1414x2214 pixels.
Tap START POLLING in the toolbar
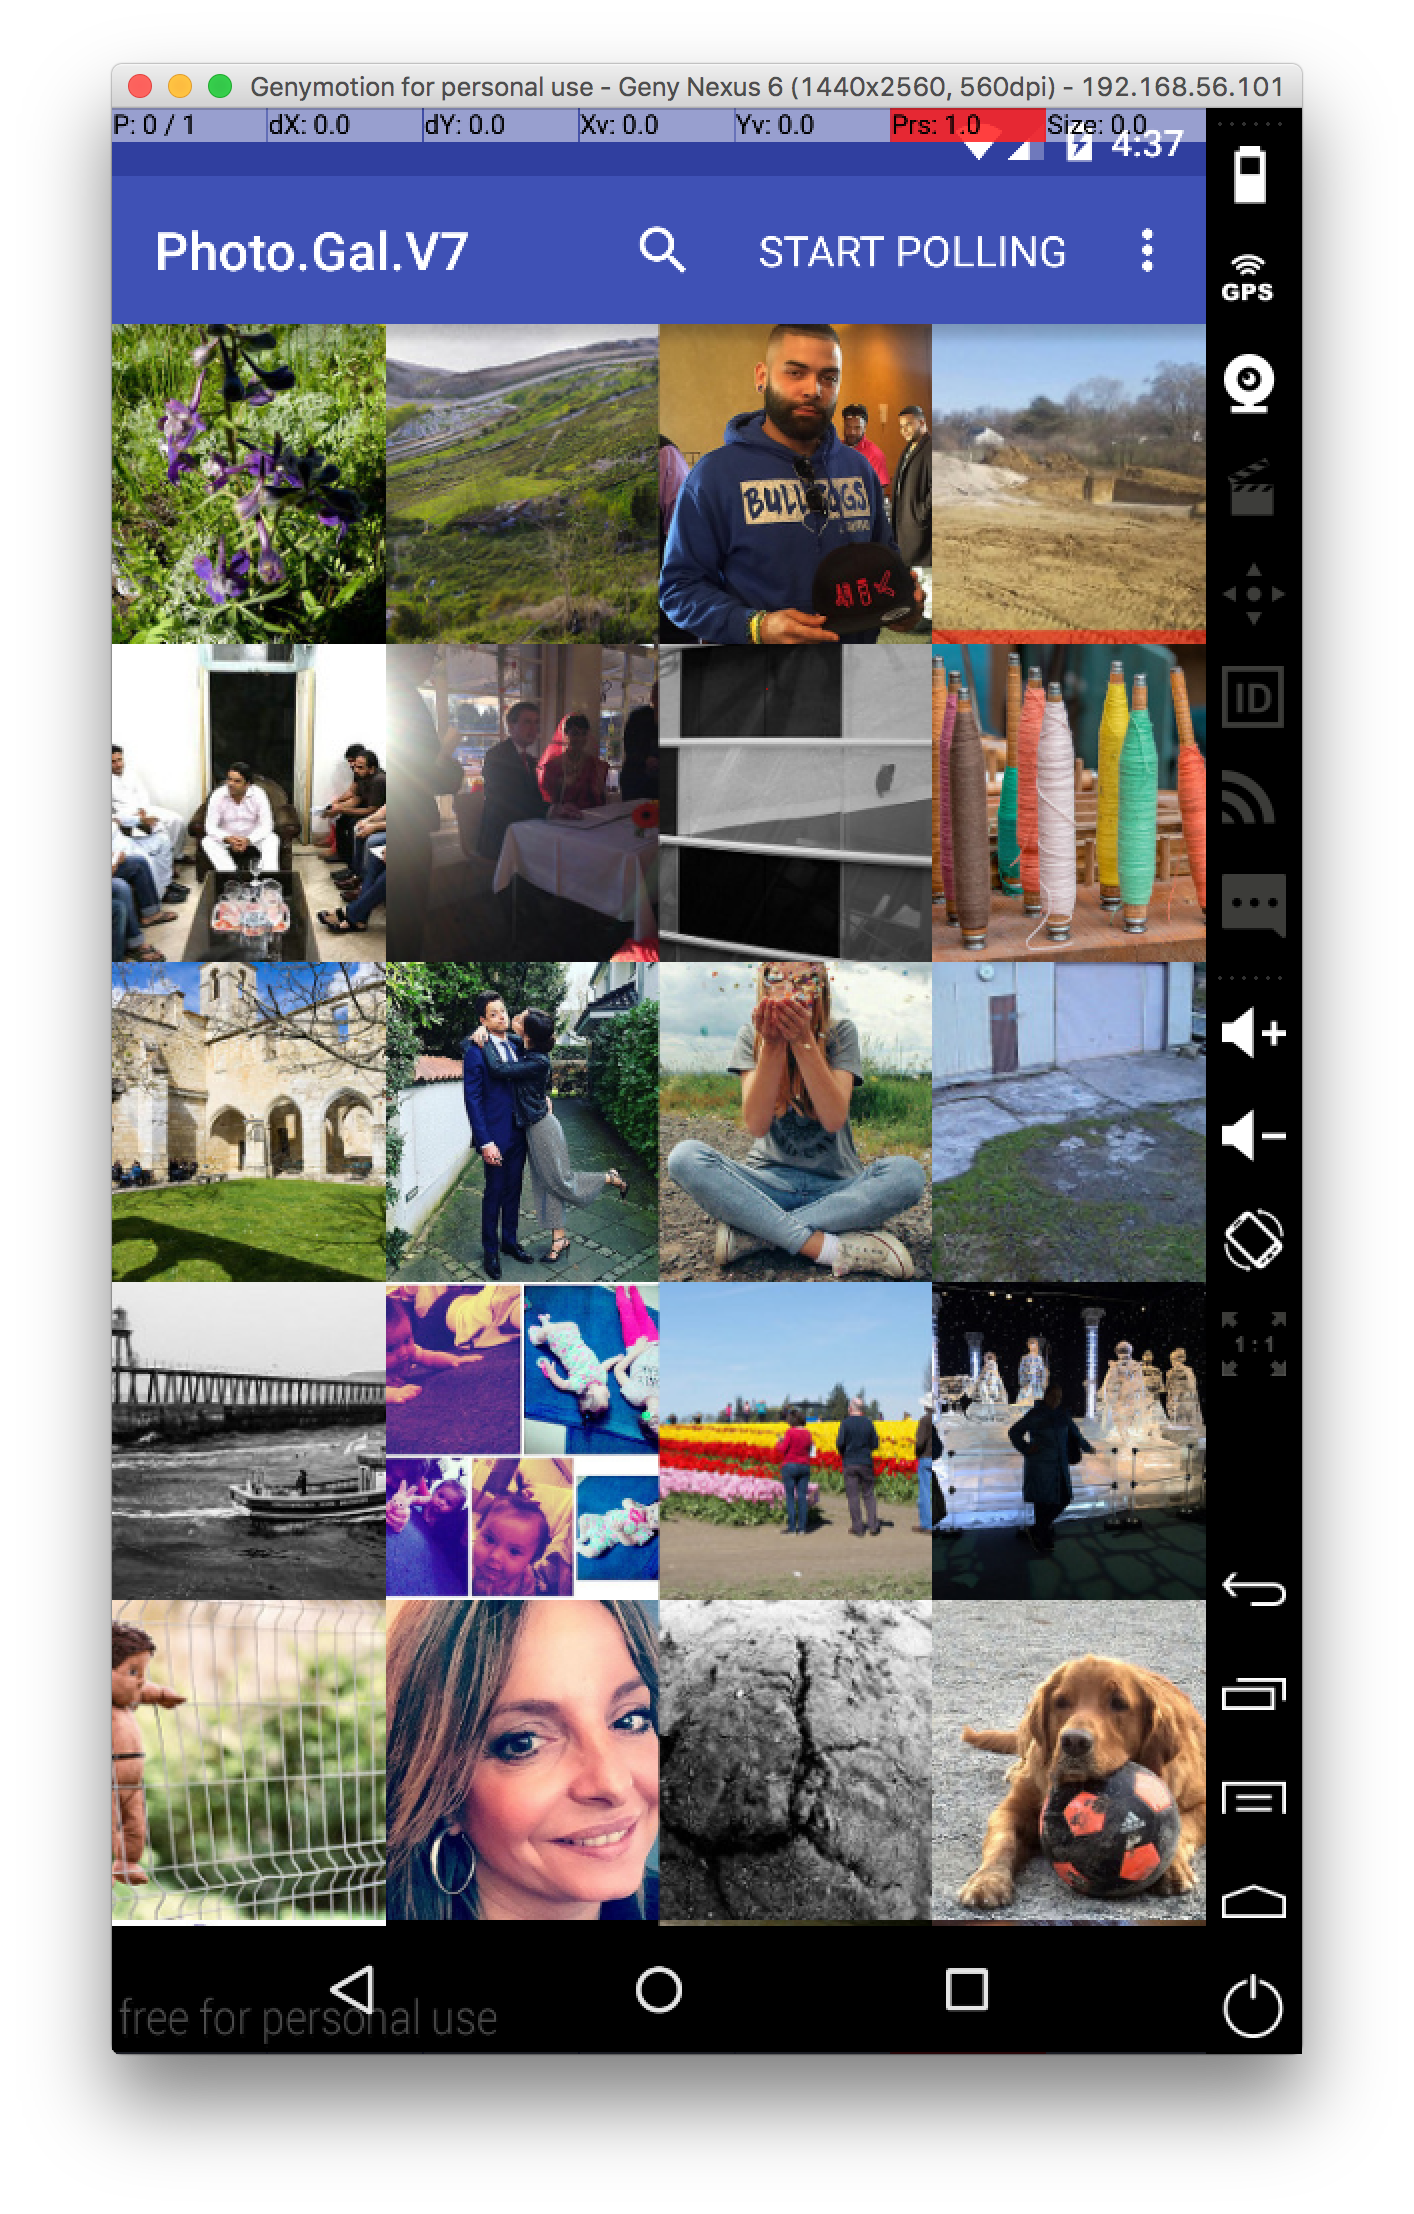911,252
